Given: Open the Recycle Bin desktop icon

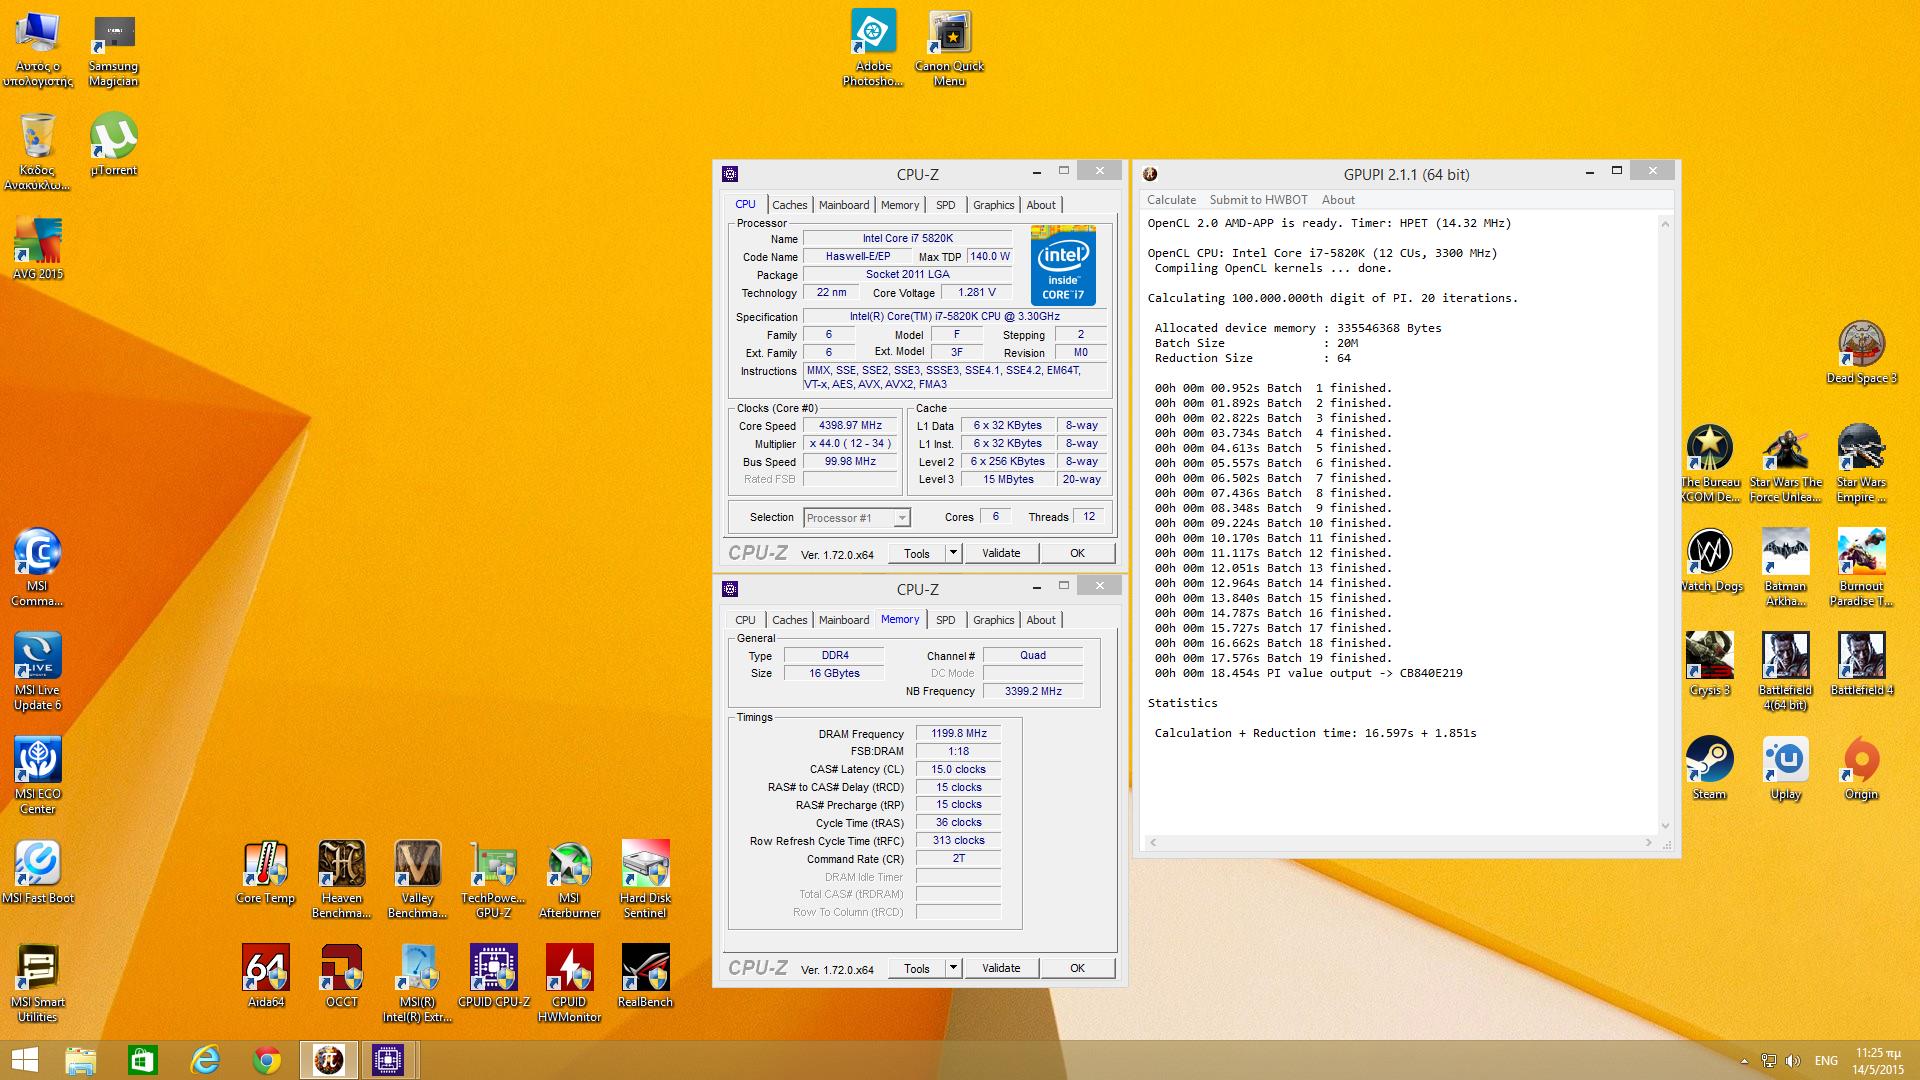Looking at the screenshot, I should pyautogui.click(x=37, y=152).
